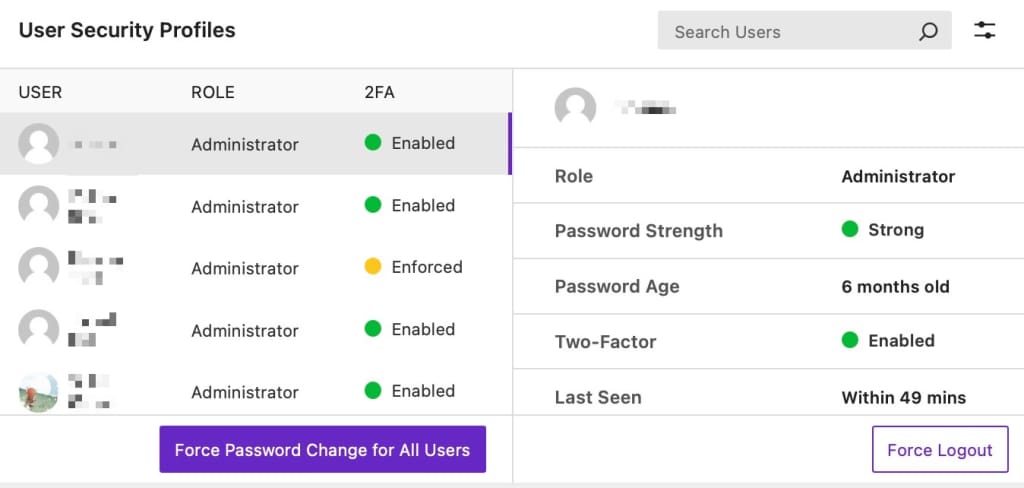Click the yellow Enforced 2FA status dot
1024x488 pixels.
point(373,267)
